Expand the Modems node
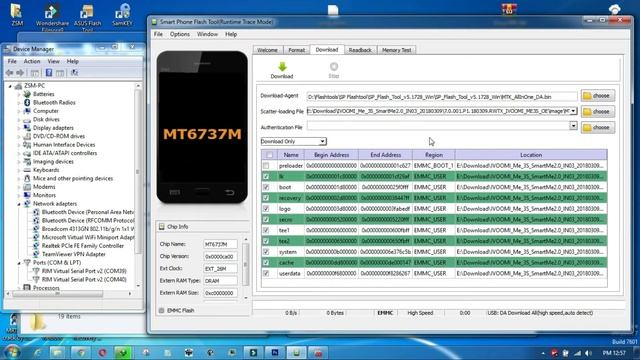640x360 pixels. [x=19, y=187]
